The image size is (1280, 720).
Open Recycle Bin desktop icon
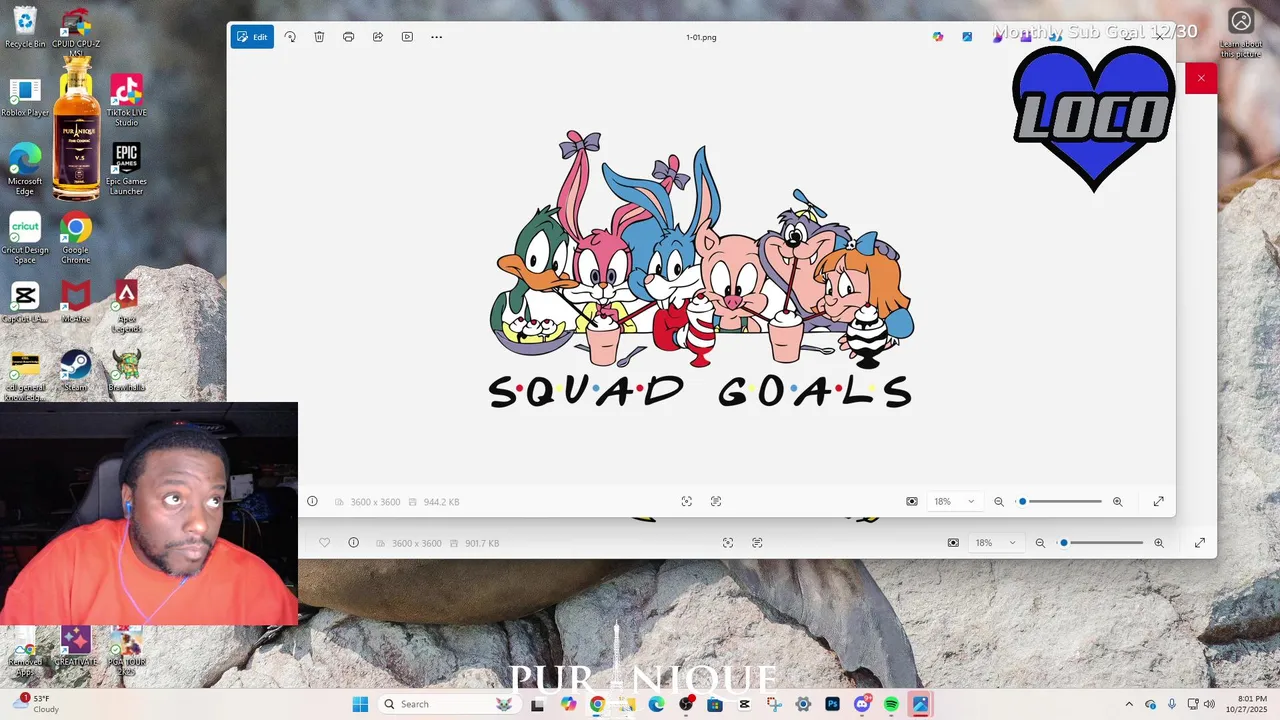click(25, 27)
